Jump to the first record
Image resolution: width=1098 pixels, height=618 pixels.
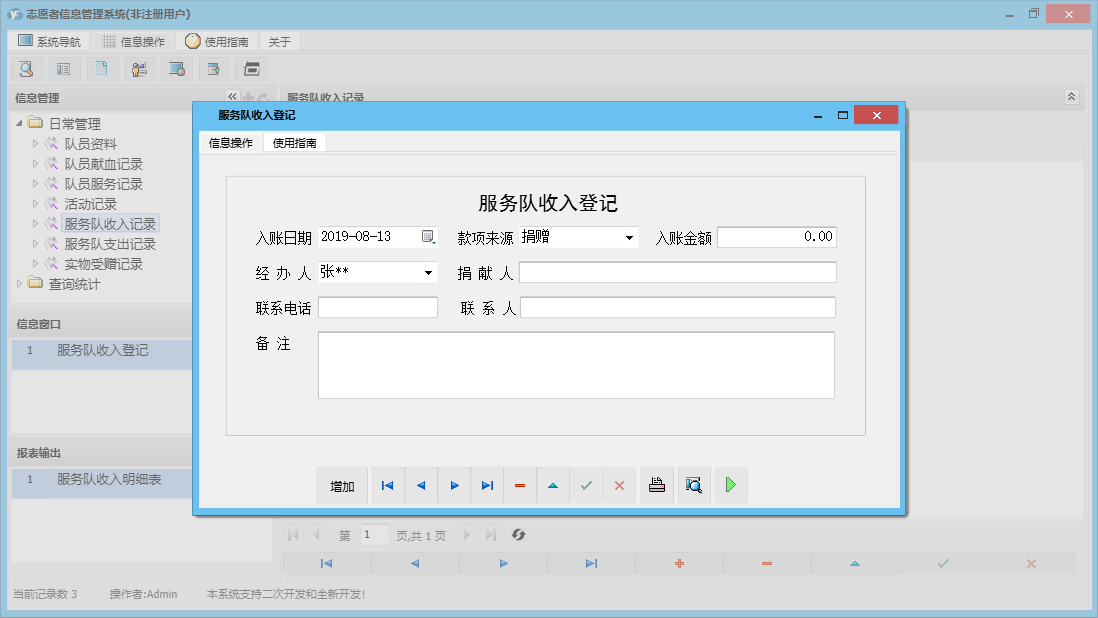tap(387, 485)
